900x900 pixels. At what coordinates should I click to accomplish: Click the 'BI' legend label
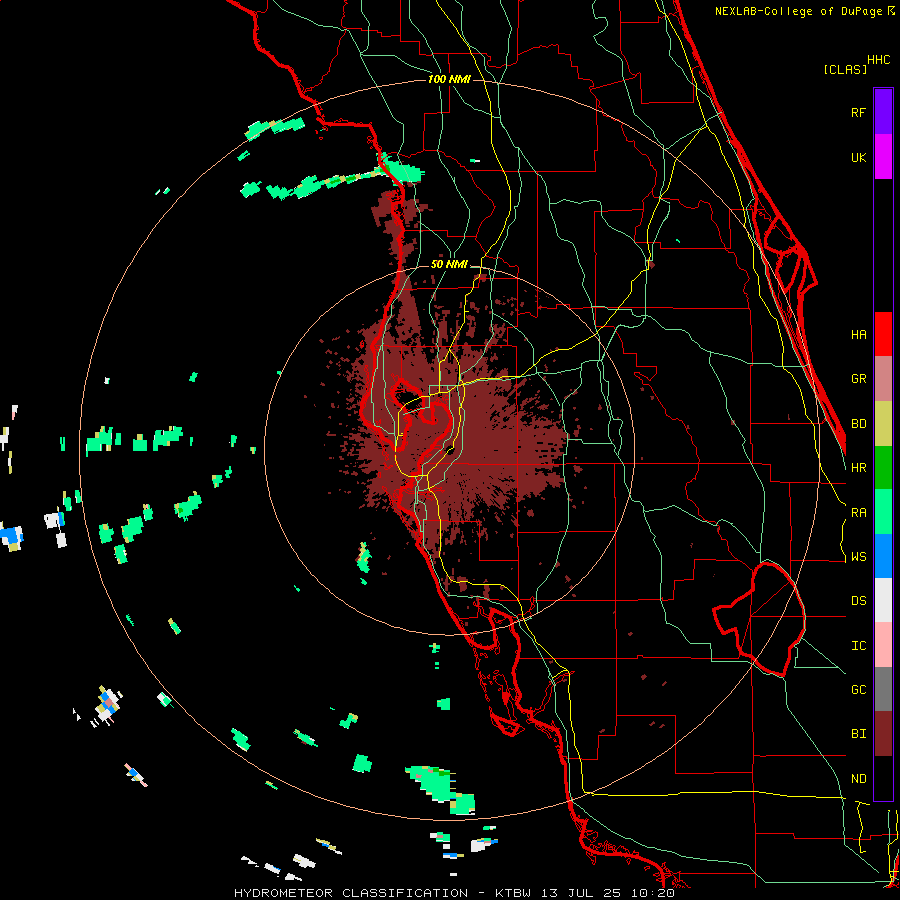coord(858,734)
